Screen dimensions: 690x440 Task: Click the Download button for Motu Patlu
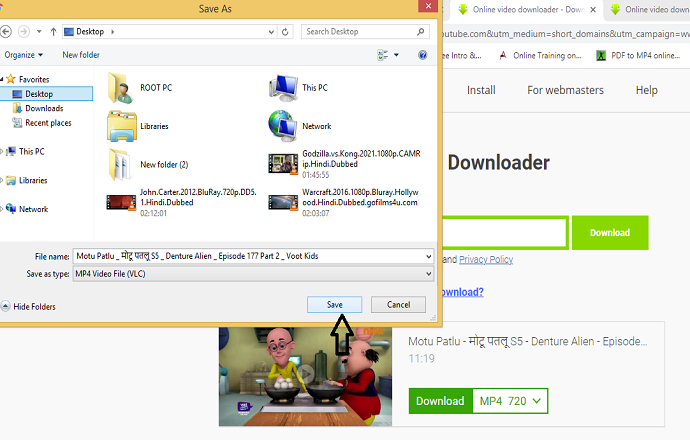tap(440, 401)
